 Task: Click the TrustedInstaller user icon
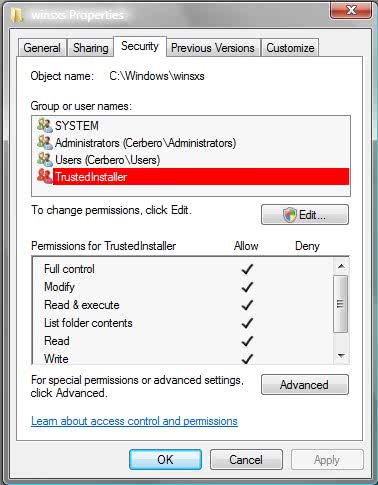[45, 176]
